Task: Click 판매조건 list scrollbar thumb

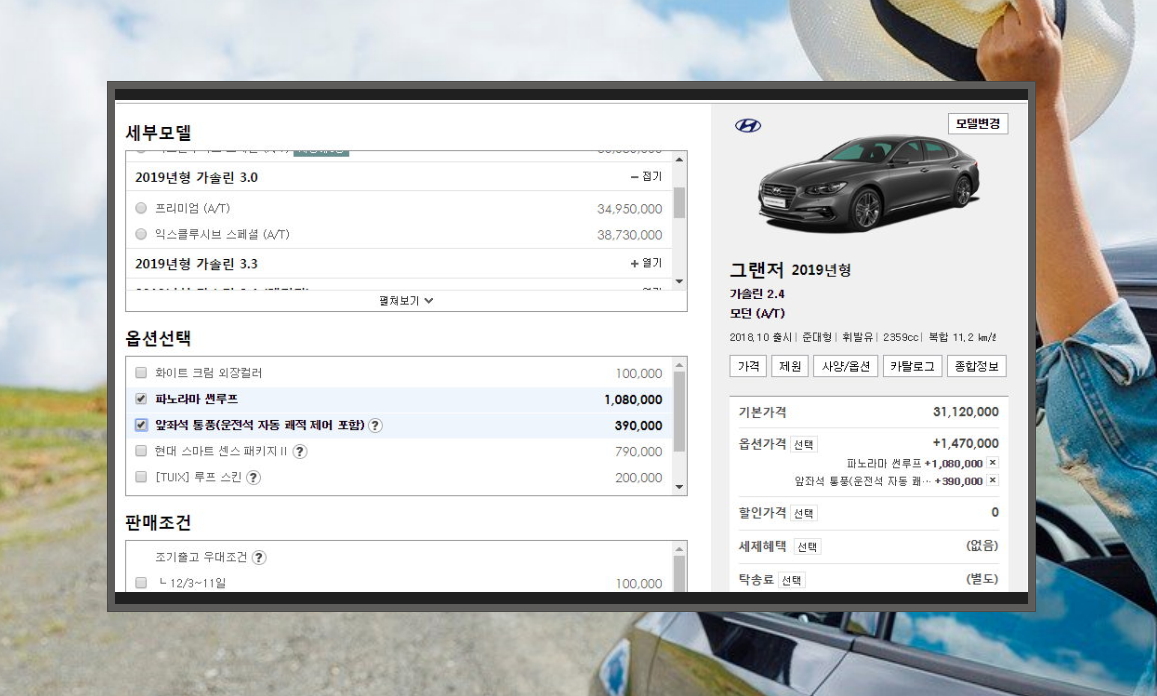Action: click(680, 573)
